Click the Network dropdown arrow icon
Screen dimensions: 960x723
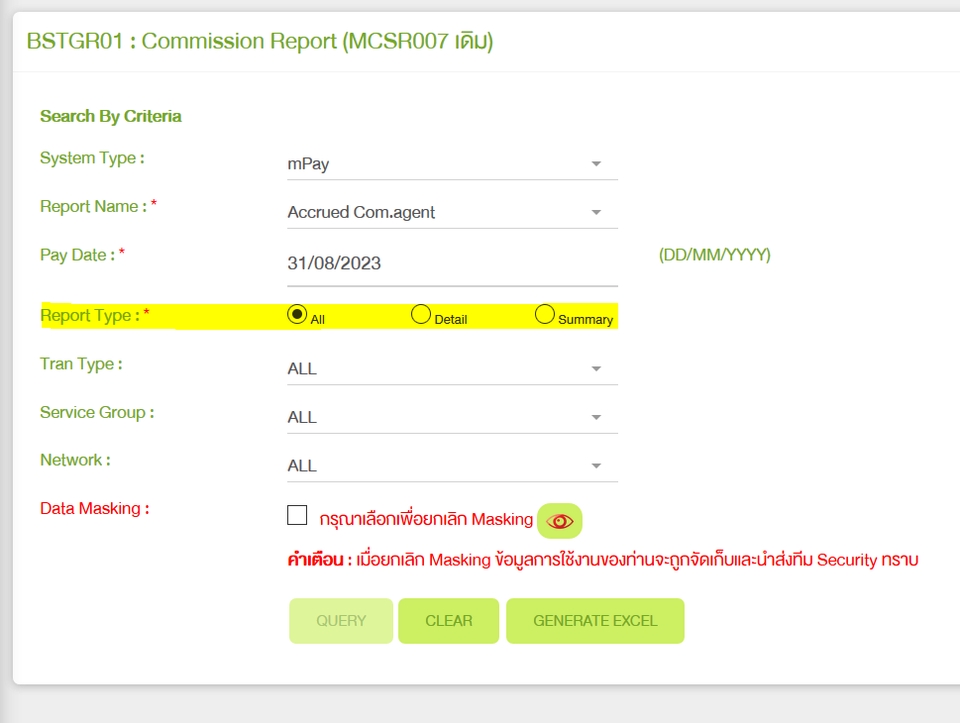tap(597, 465)
